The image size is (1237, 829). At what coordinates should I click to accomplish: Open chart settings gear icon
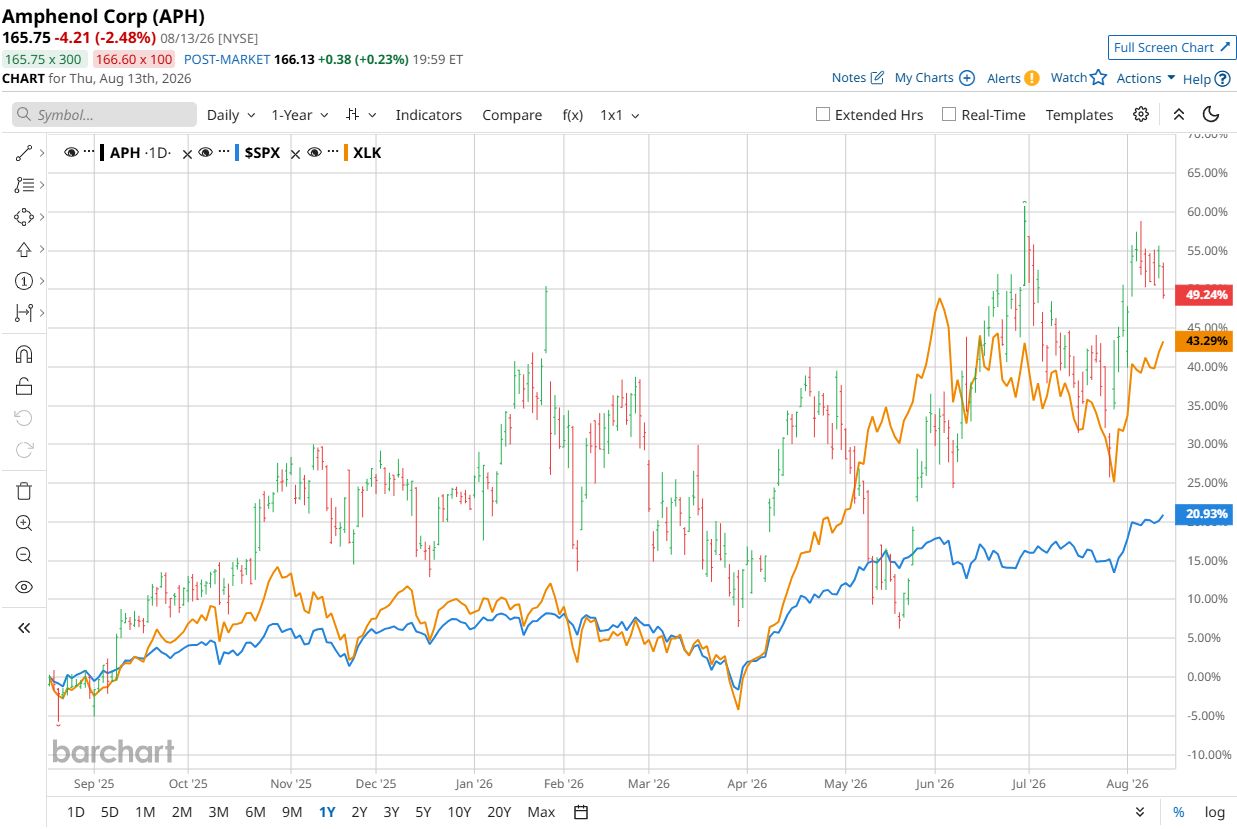(1141, 114)
